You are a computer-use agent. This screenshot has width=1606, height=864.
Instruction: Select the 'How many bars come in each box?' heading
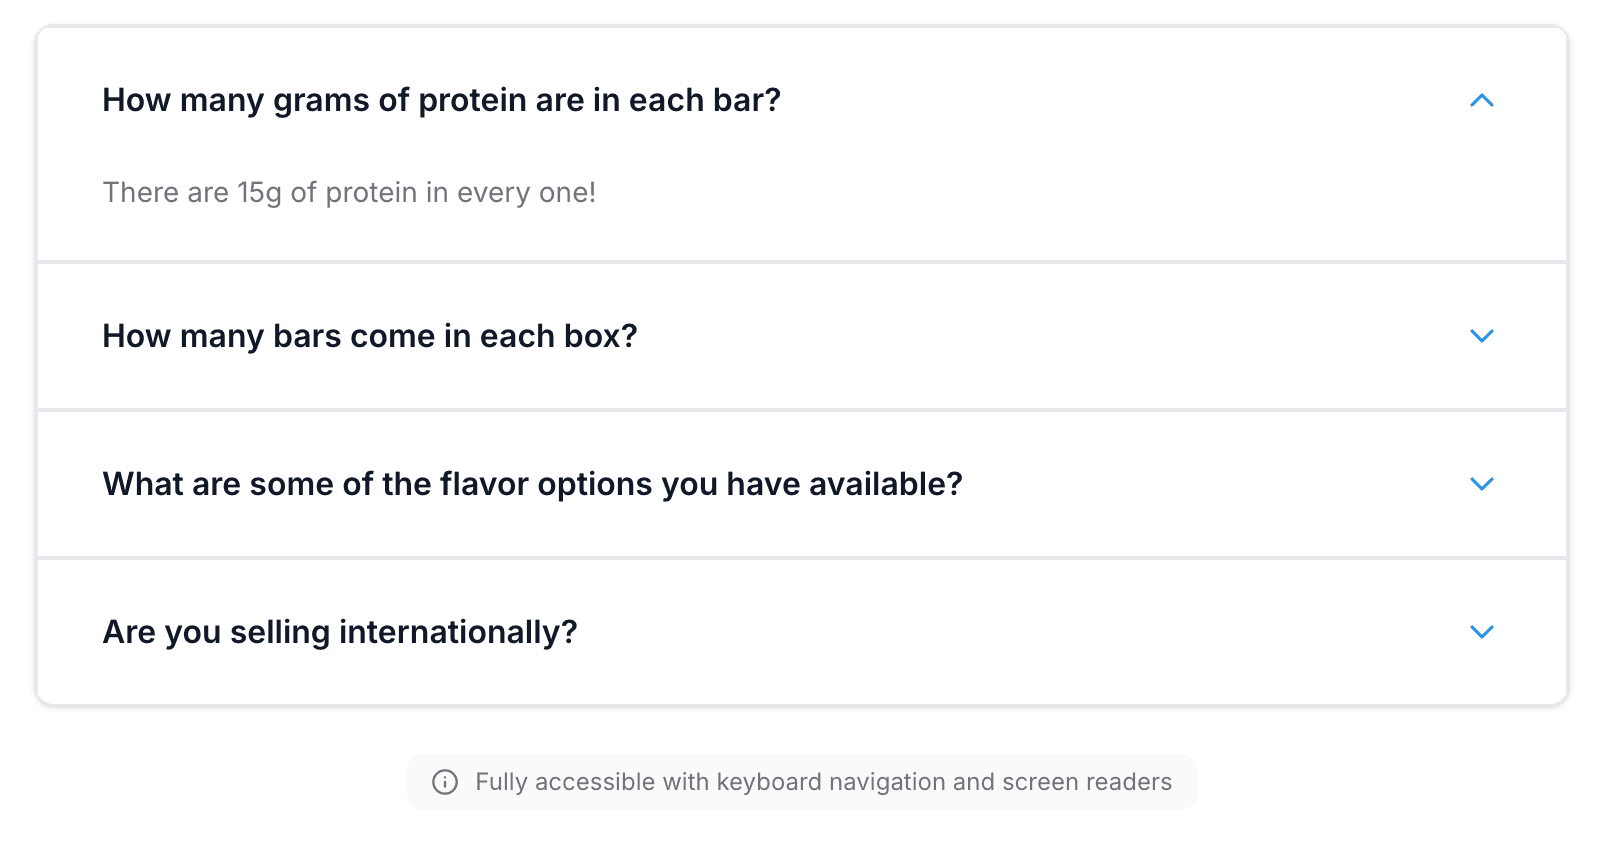tap(369, 336)
